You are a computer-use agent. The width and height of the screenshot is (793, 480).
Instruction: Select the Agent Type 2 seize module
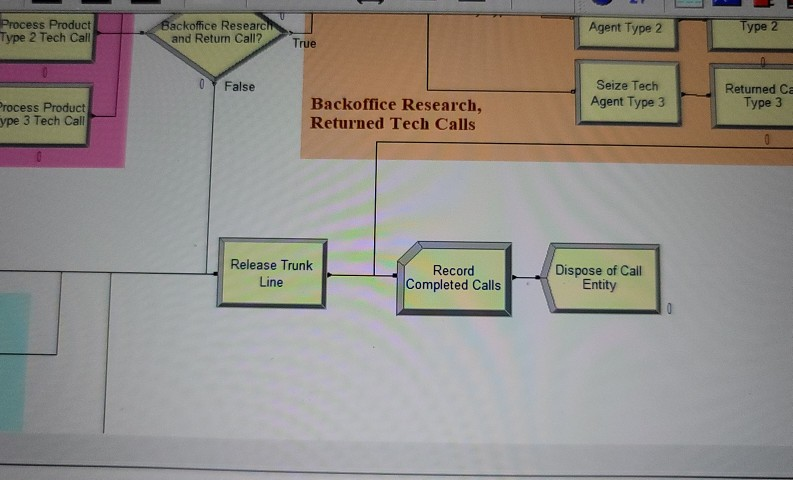626,31
